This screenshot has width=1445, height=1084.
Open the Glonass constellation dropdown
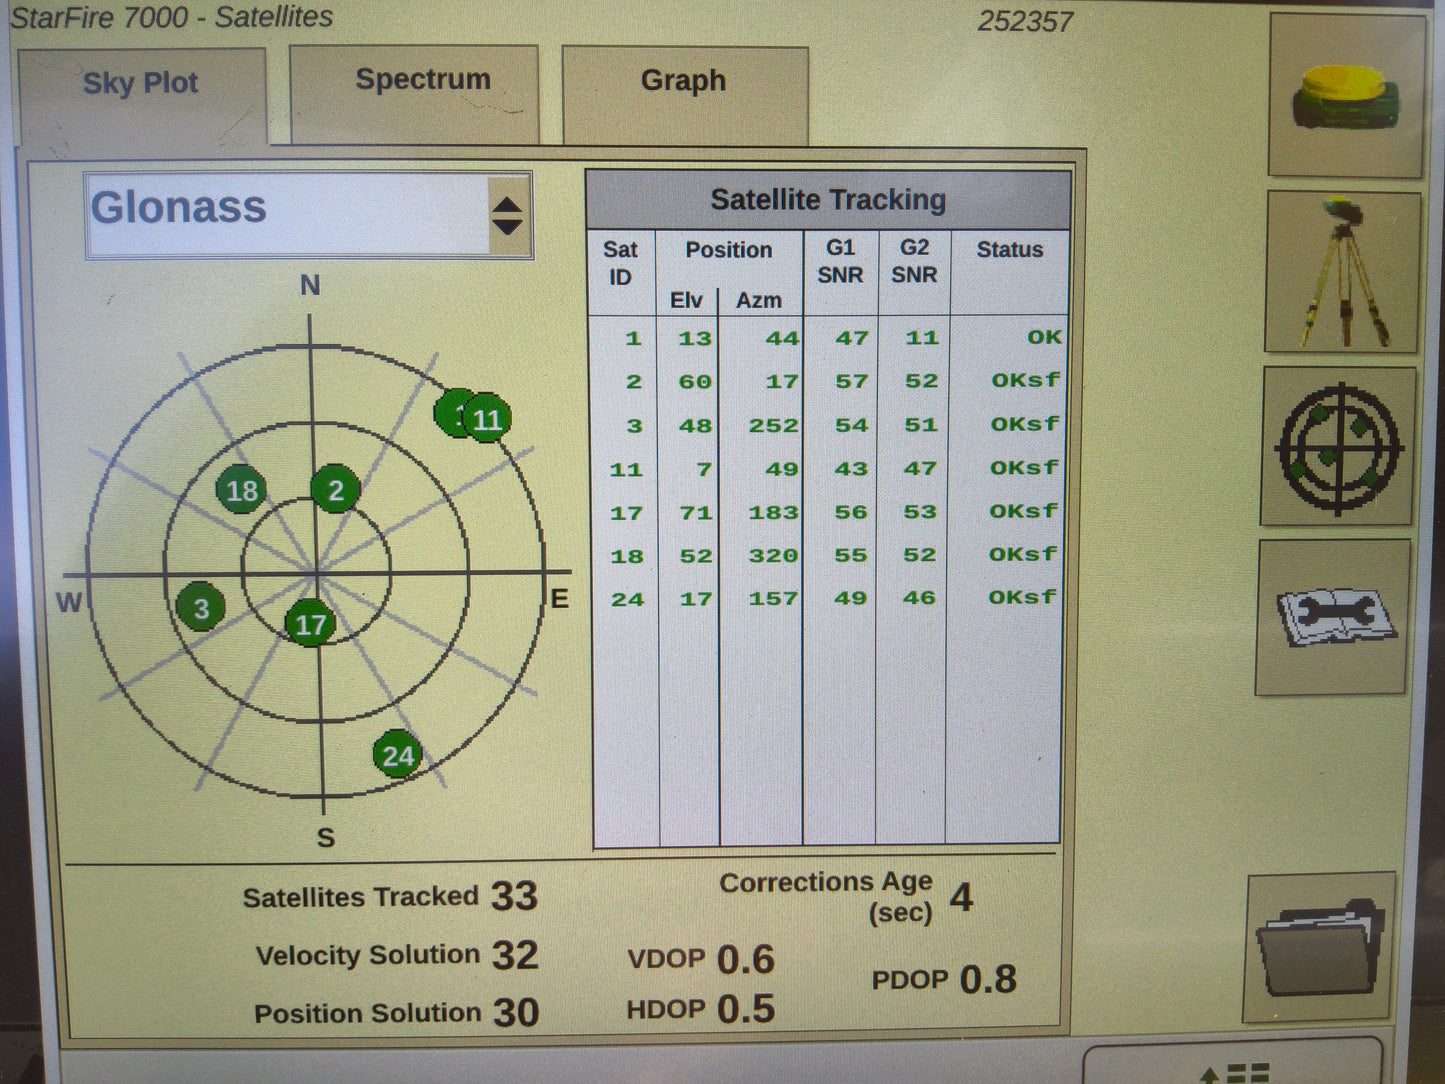pyautogui.click(x=308, y=215)
